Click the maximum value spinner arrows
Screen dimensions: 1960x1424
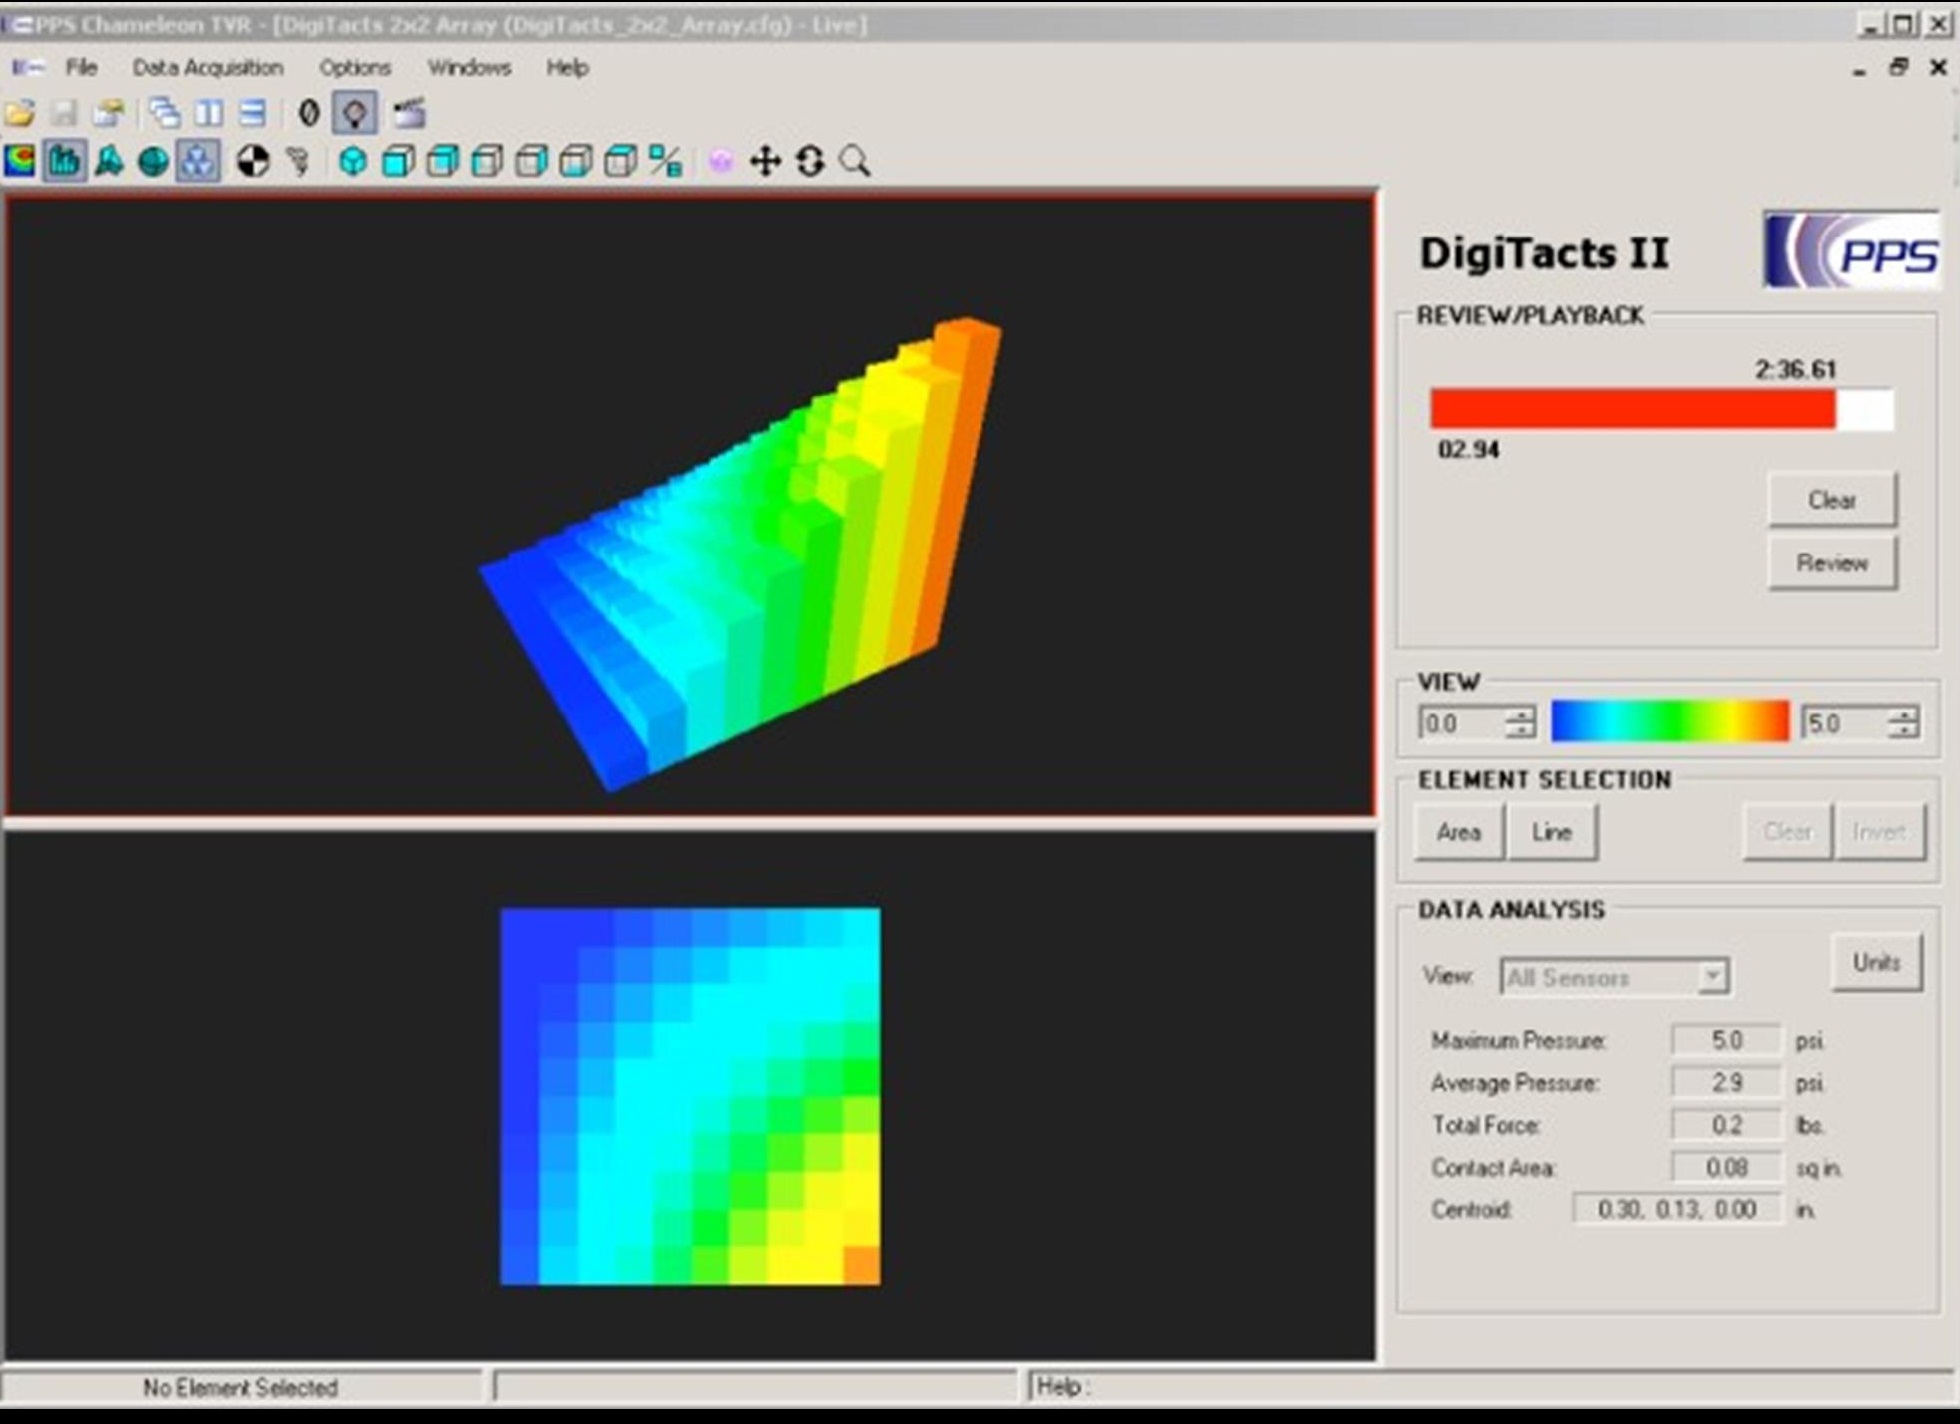[x=1903, y=723]
